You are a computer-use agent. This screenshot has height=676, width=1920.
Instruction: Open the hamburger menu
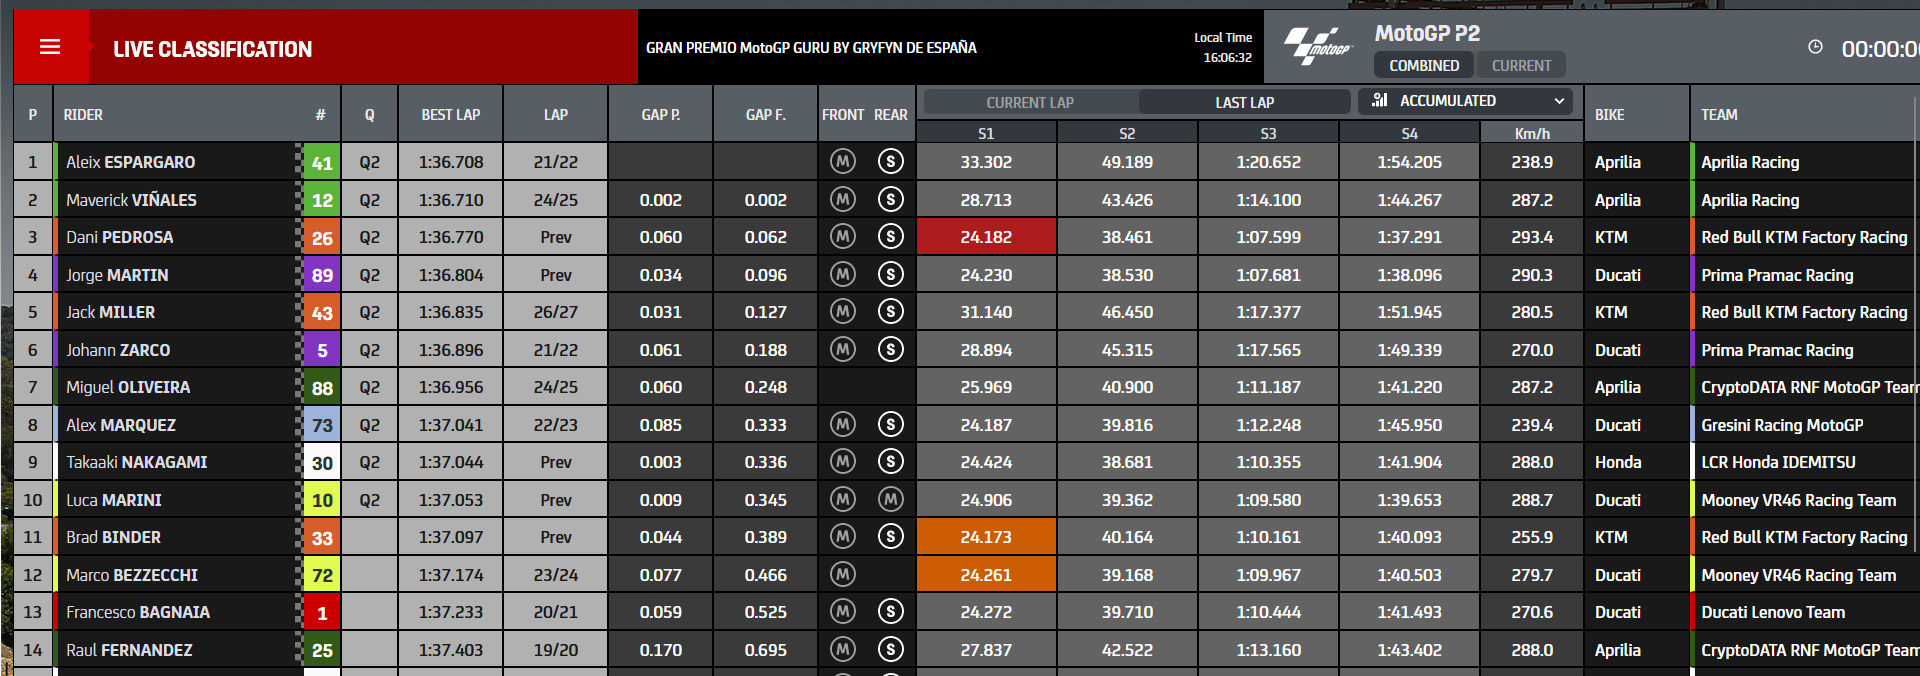(x=50, y=47)
